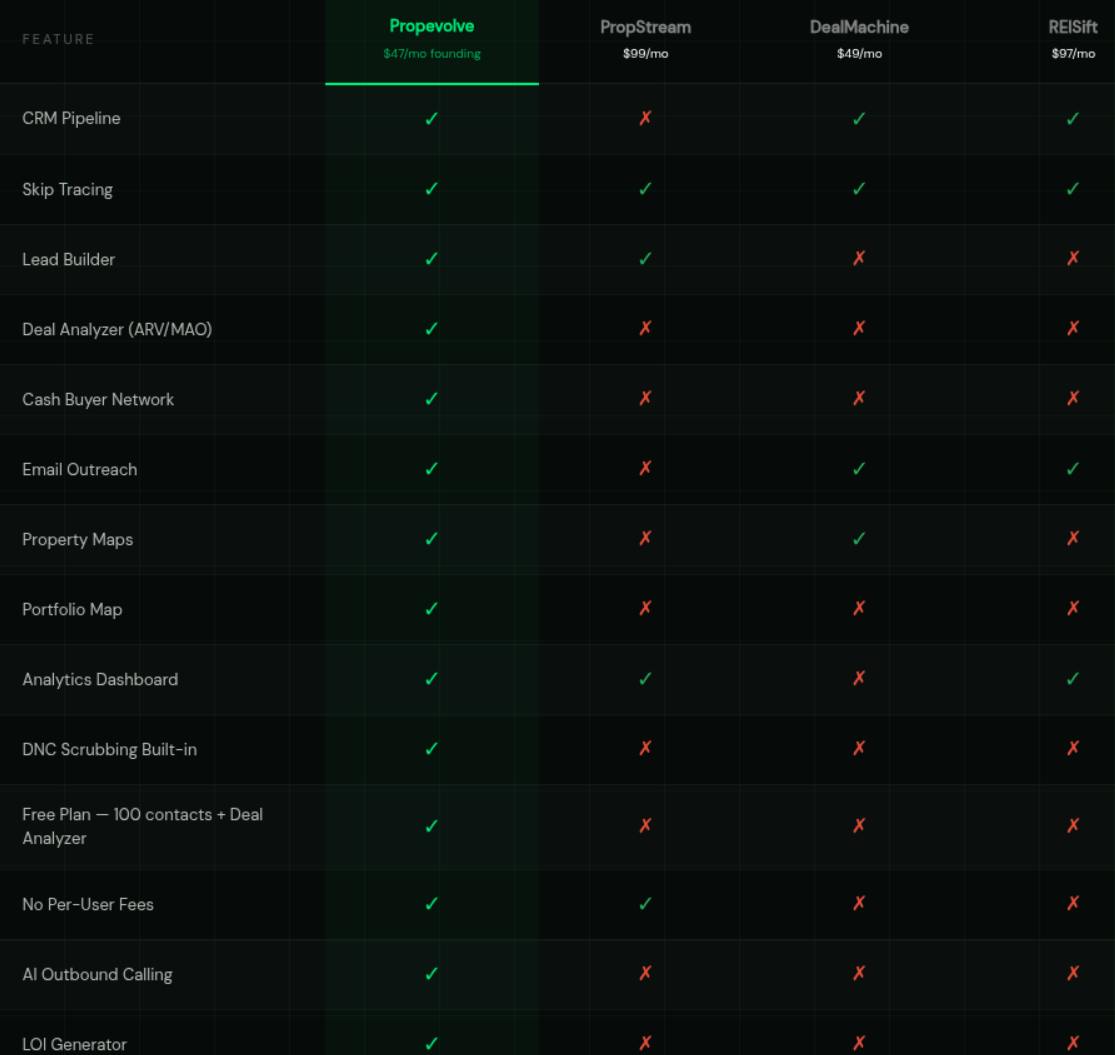Click DealMachine red X for Analytics Dashboard

859,678
